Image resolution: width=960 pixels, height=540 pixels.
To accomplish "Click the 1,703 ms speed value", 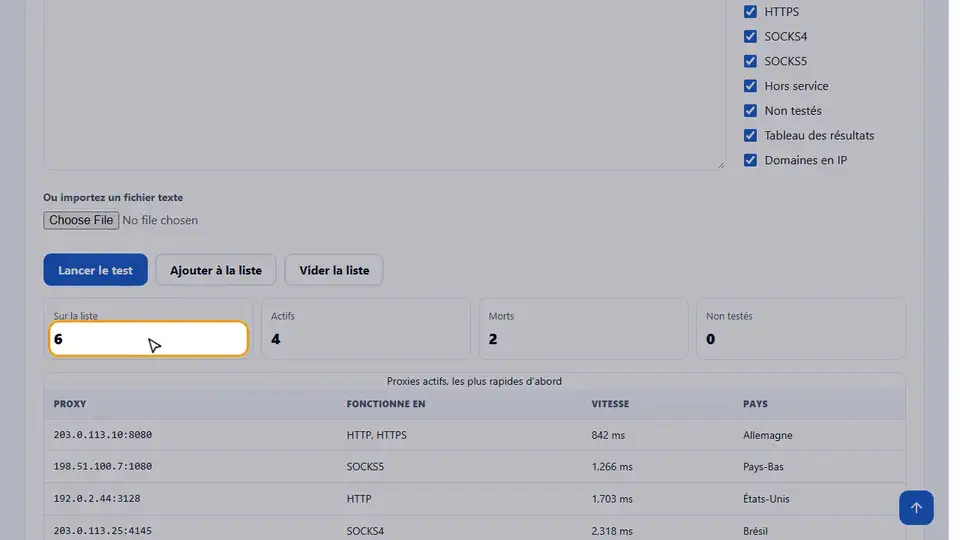I will pos(612,499).
